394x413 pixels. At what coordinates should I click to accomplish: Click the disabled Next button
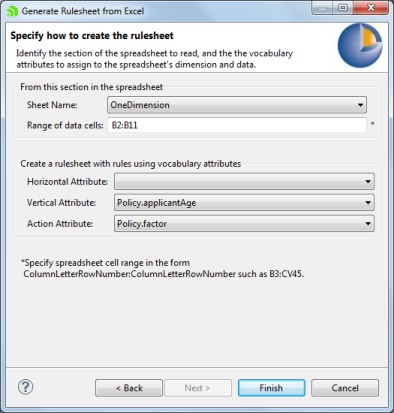tap(198, 388)
